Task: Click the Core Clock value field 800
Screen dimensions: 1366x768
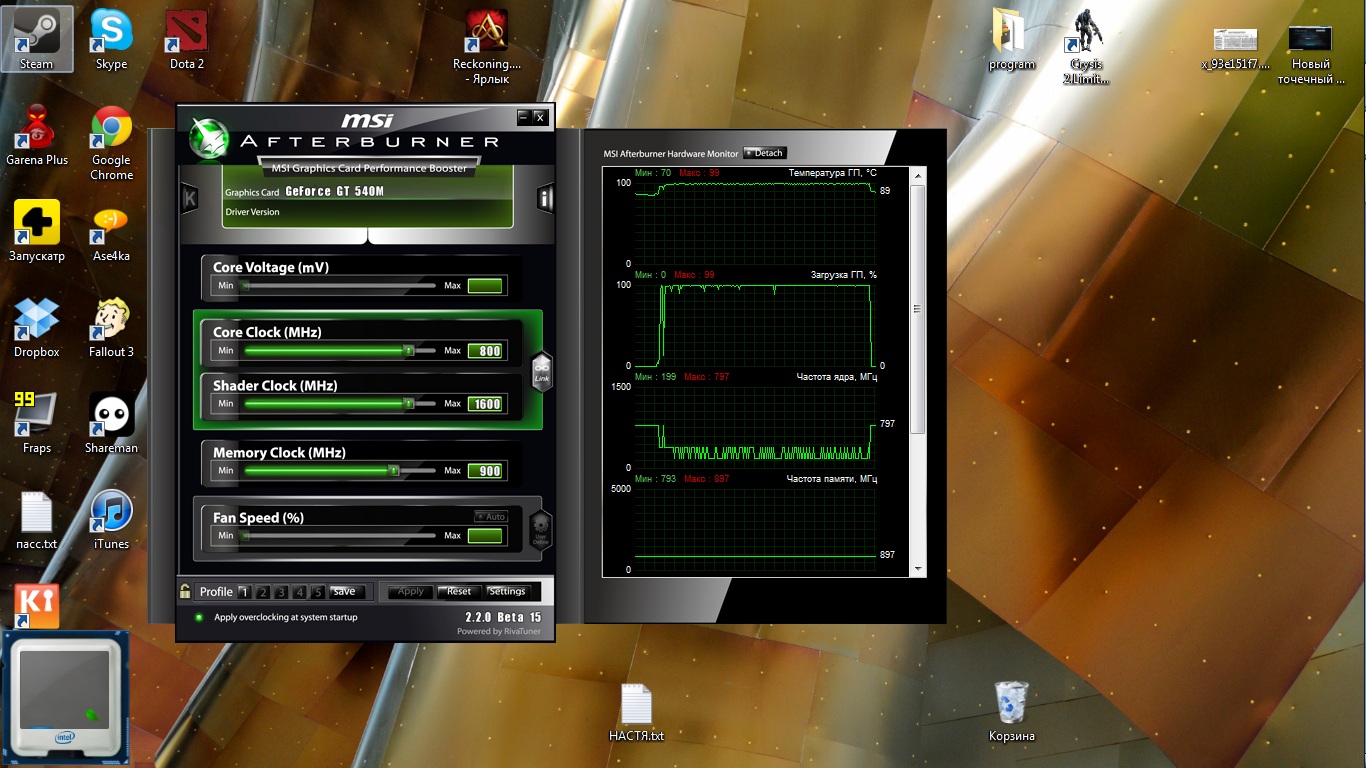Action: pos(485,351)
